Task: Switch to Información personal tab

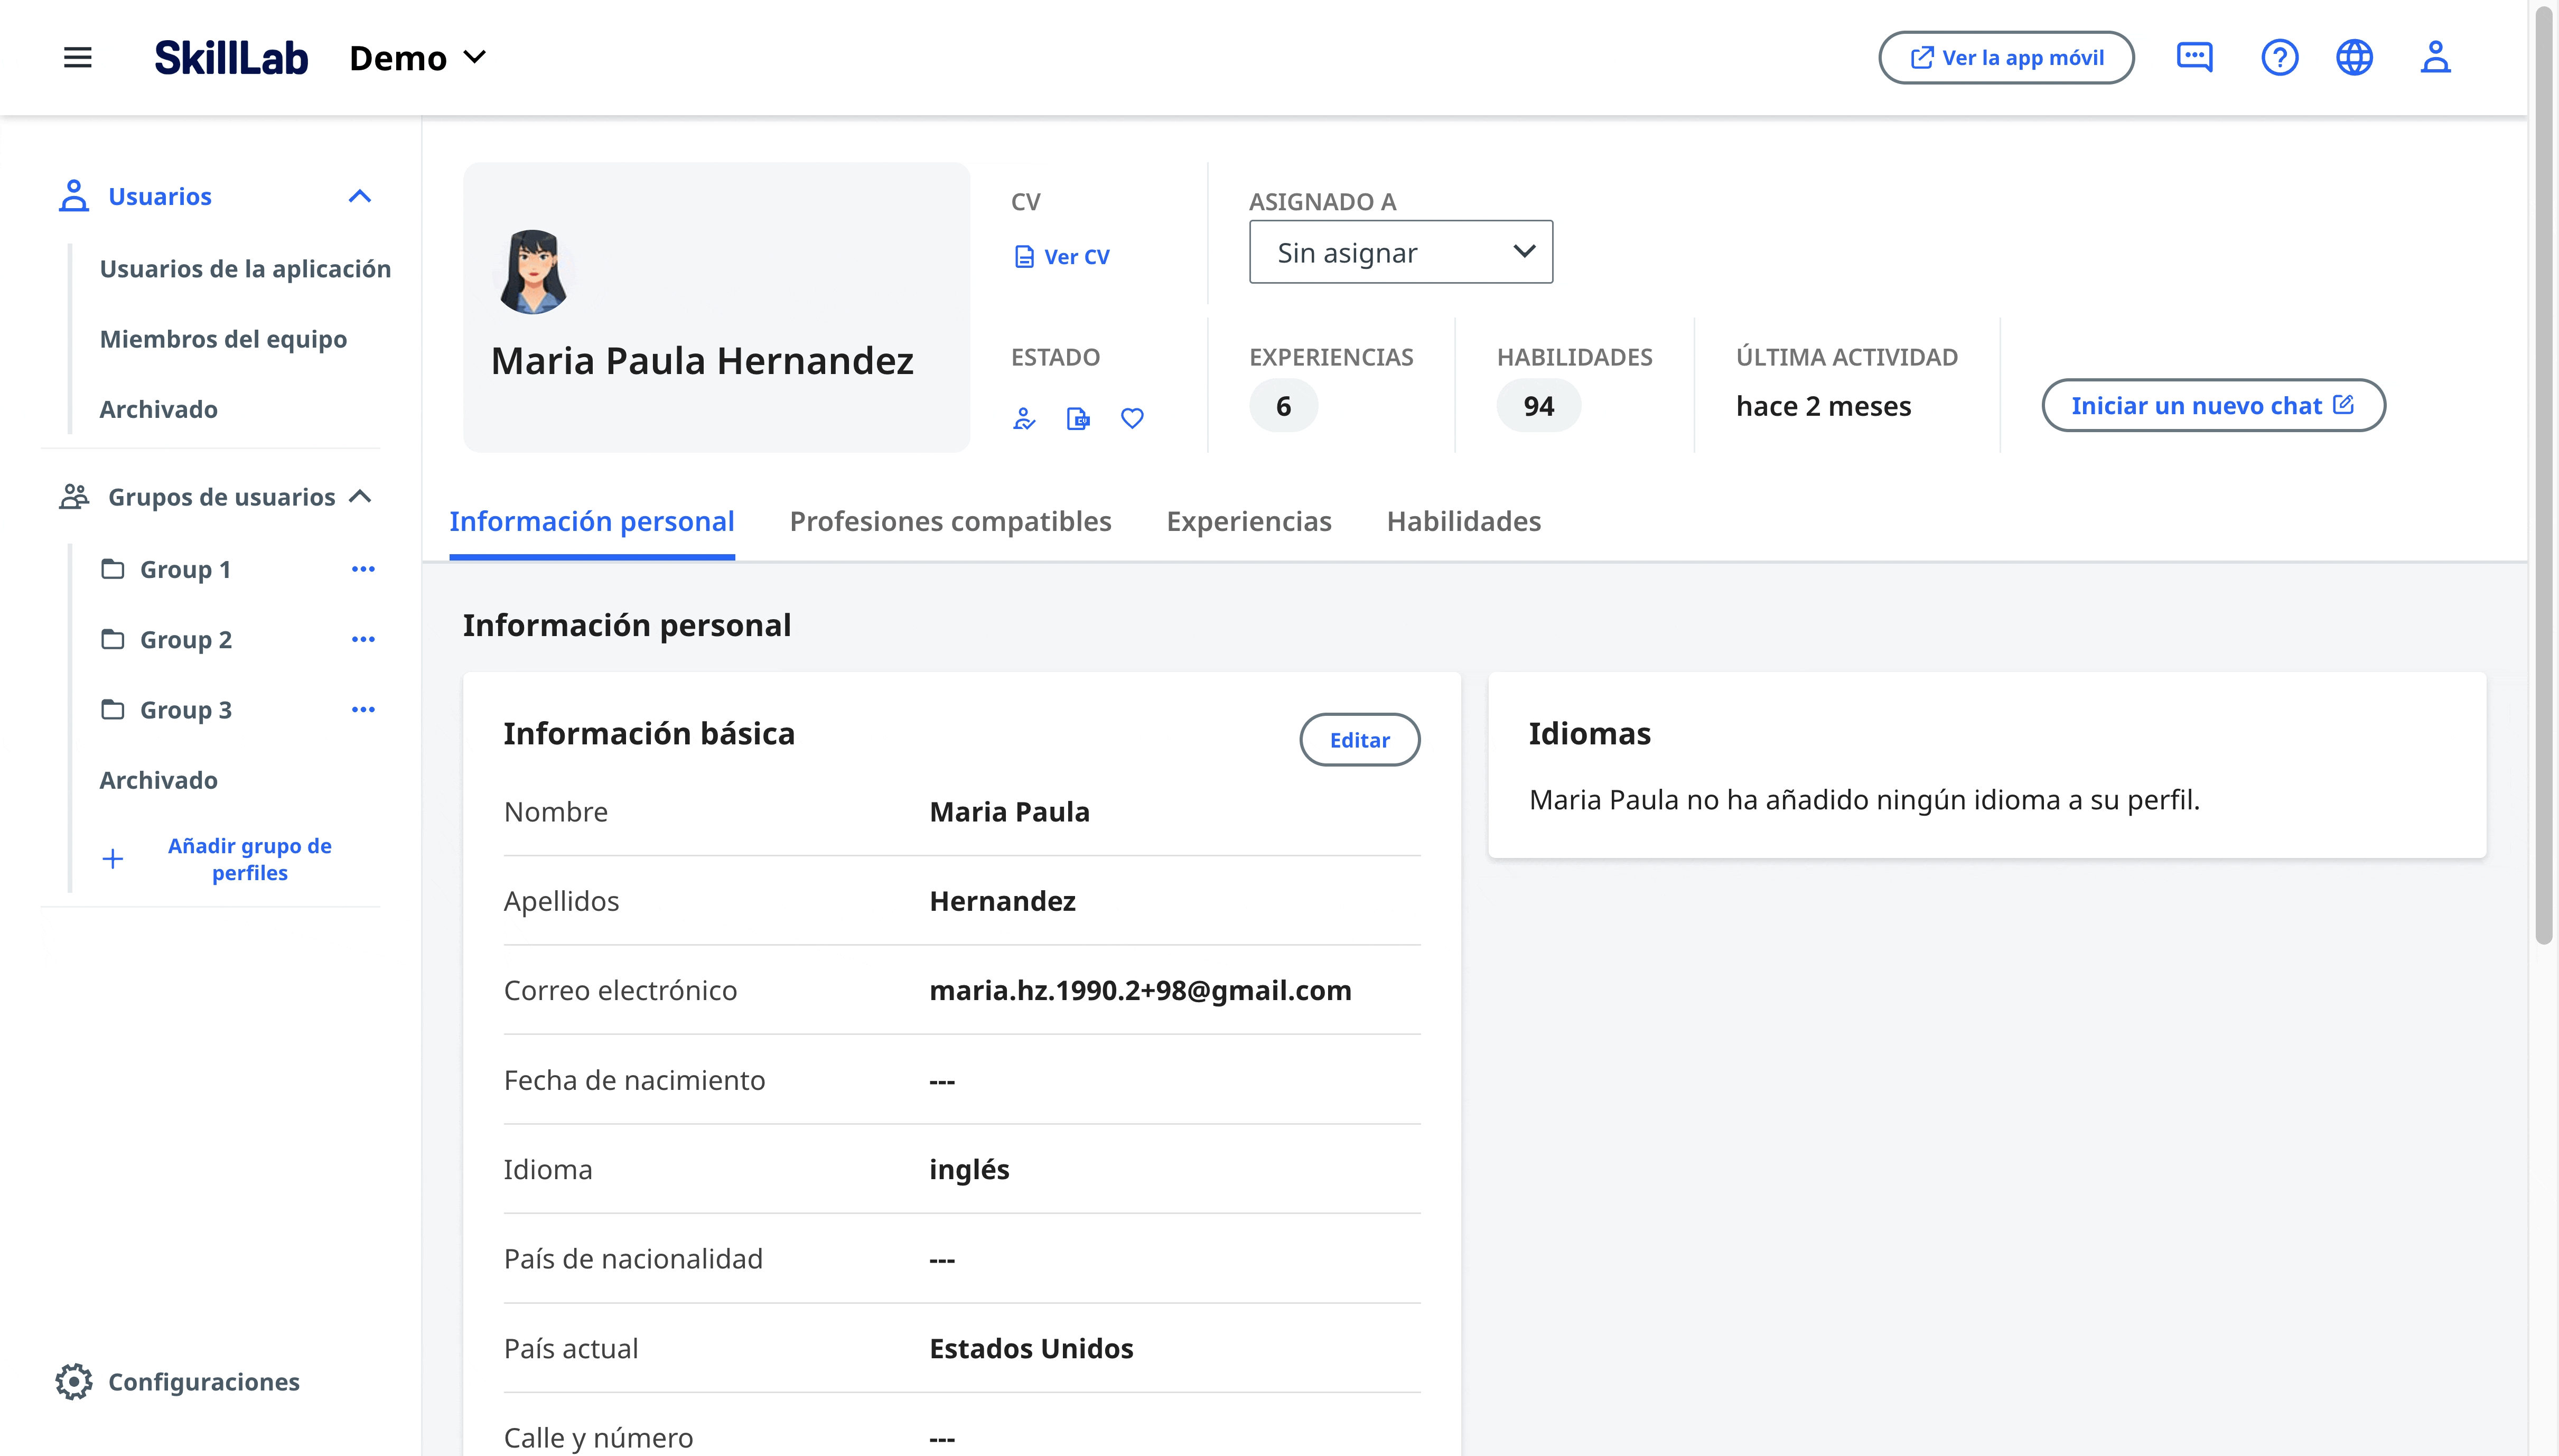Action: click(x=592, y=521)
